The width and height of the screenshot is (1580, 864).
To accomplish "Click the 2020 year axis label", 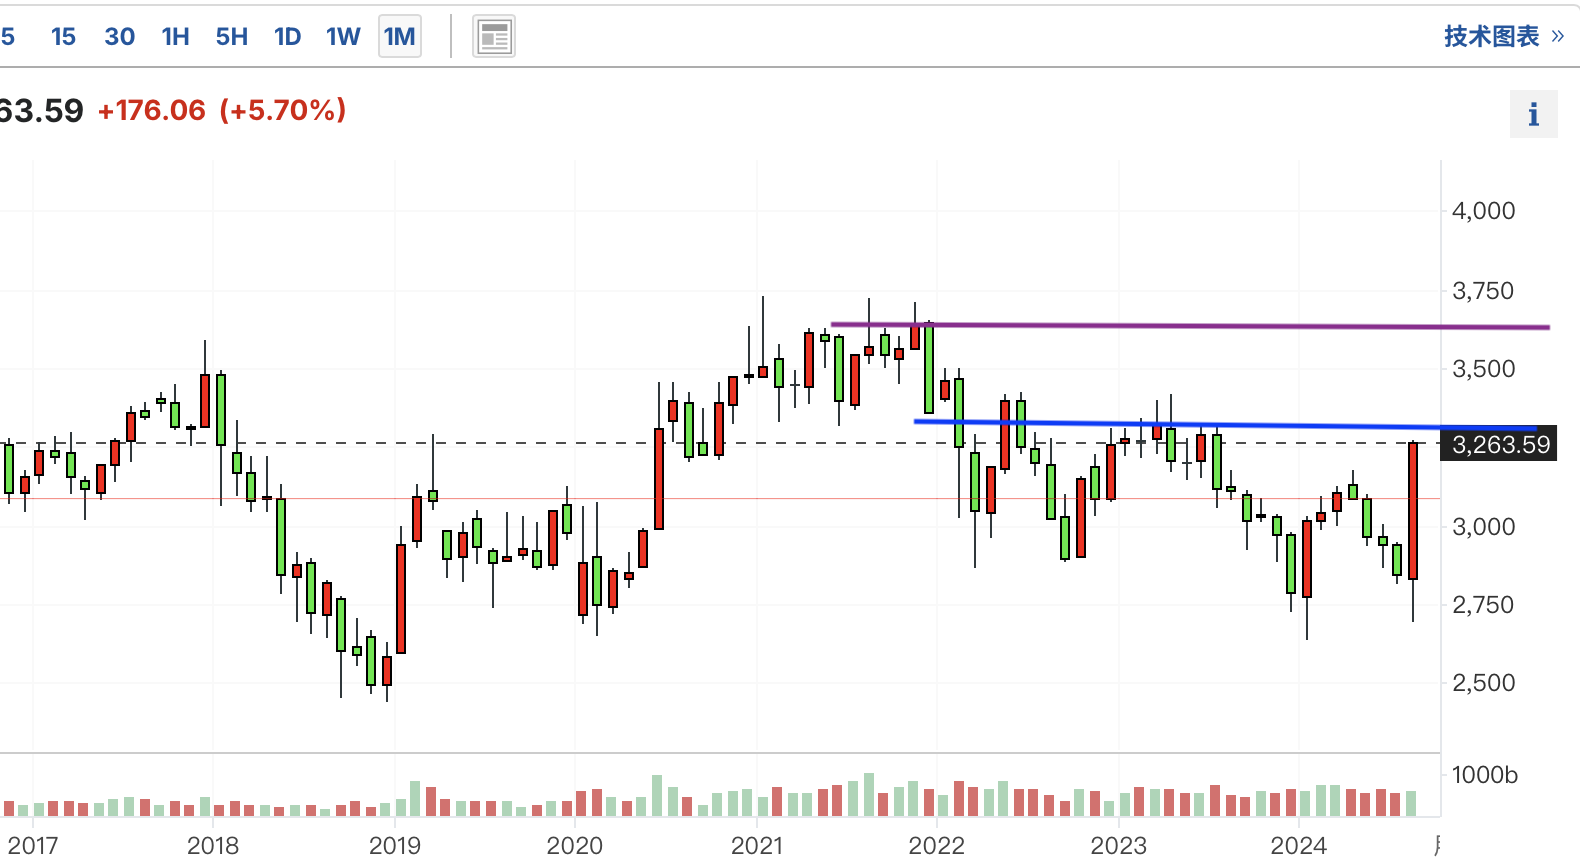I will pos(575,846).
